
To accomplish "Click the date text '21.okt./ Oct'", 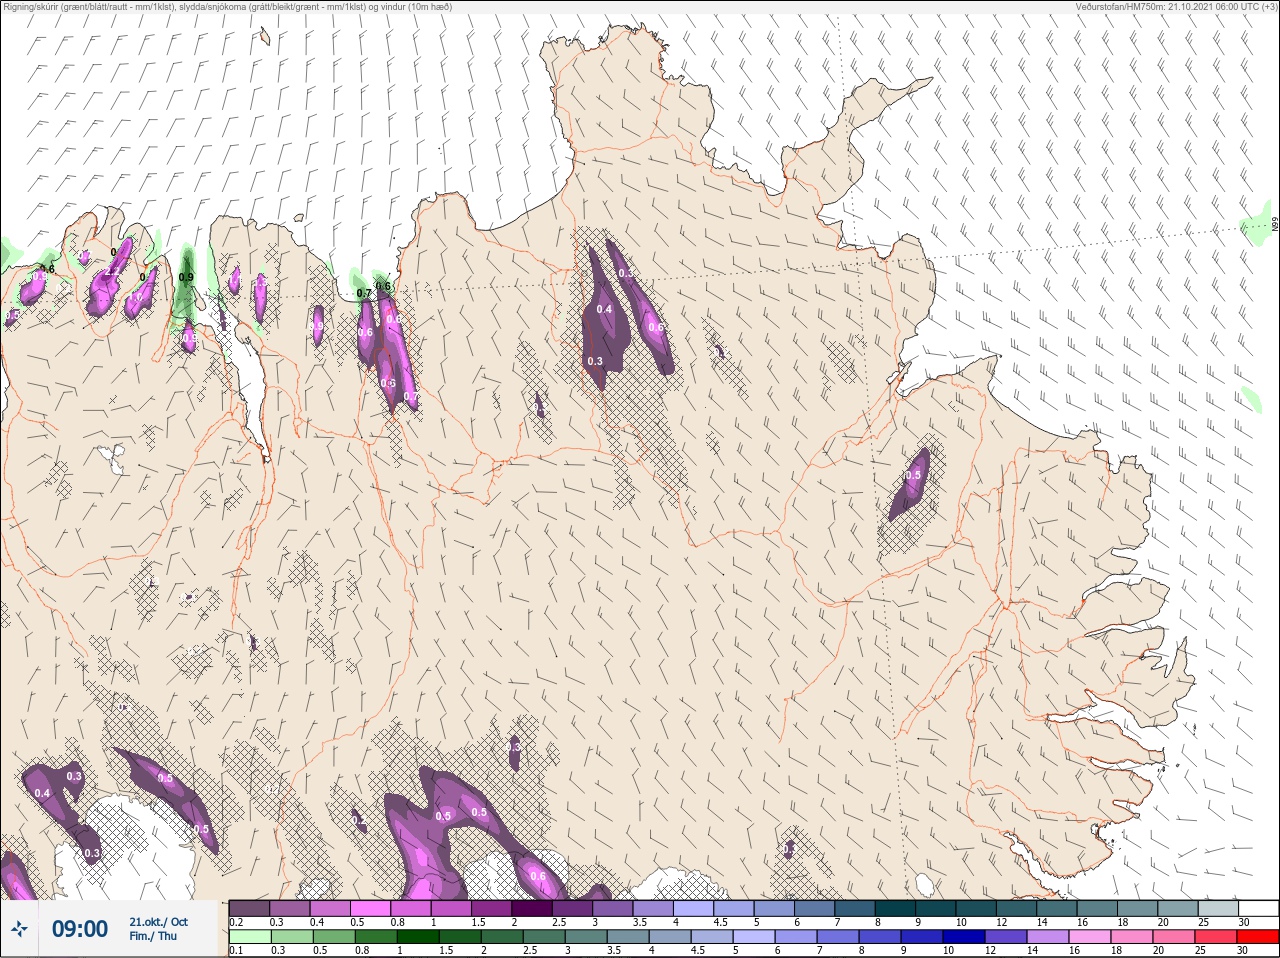I will point(158,922).
